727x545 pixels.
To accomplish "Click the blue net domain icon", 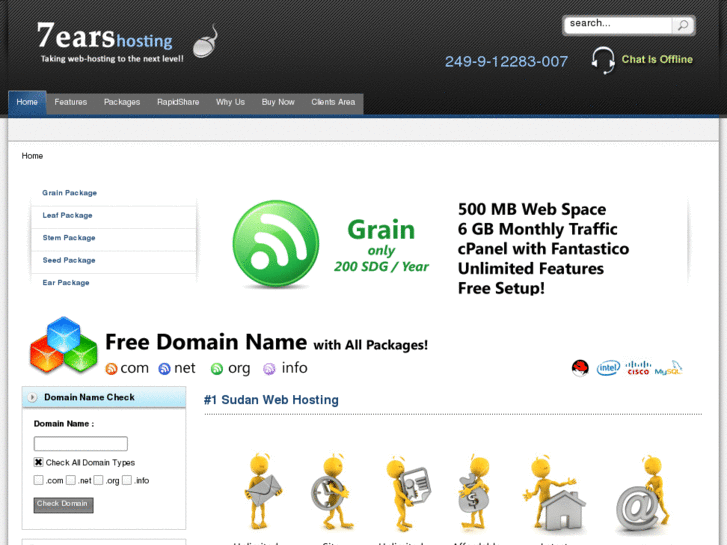I will pos(165,369).
